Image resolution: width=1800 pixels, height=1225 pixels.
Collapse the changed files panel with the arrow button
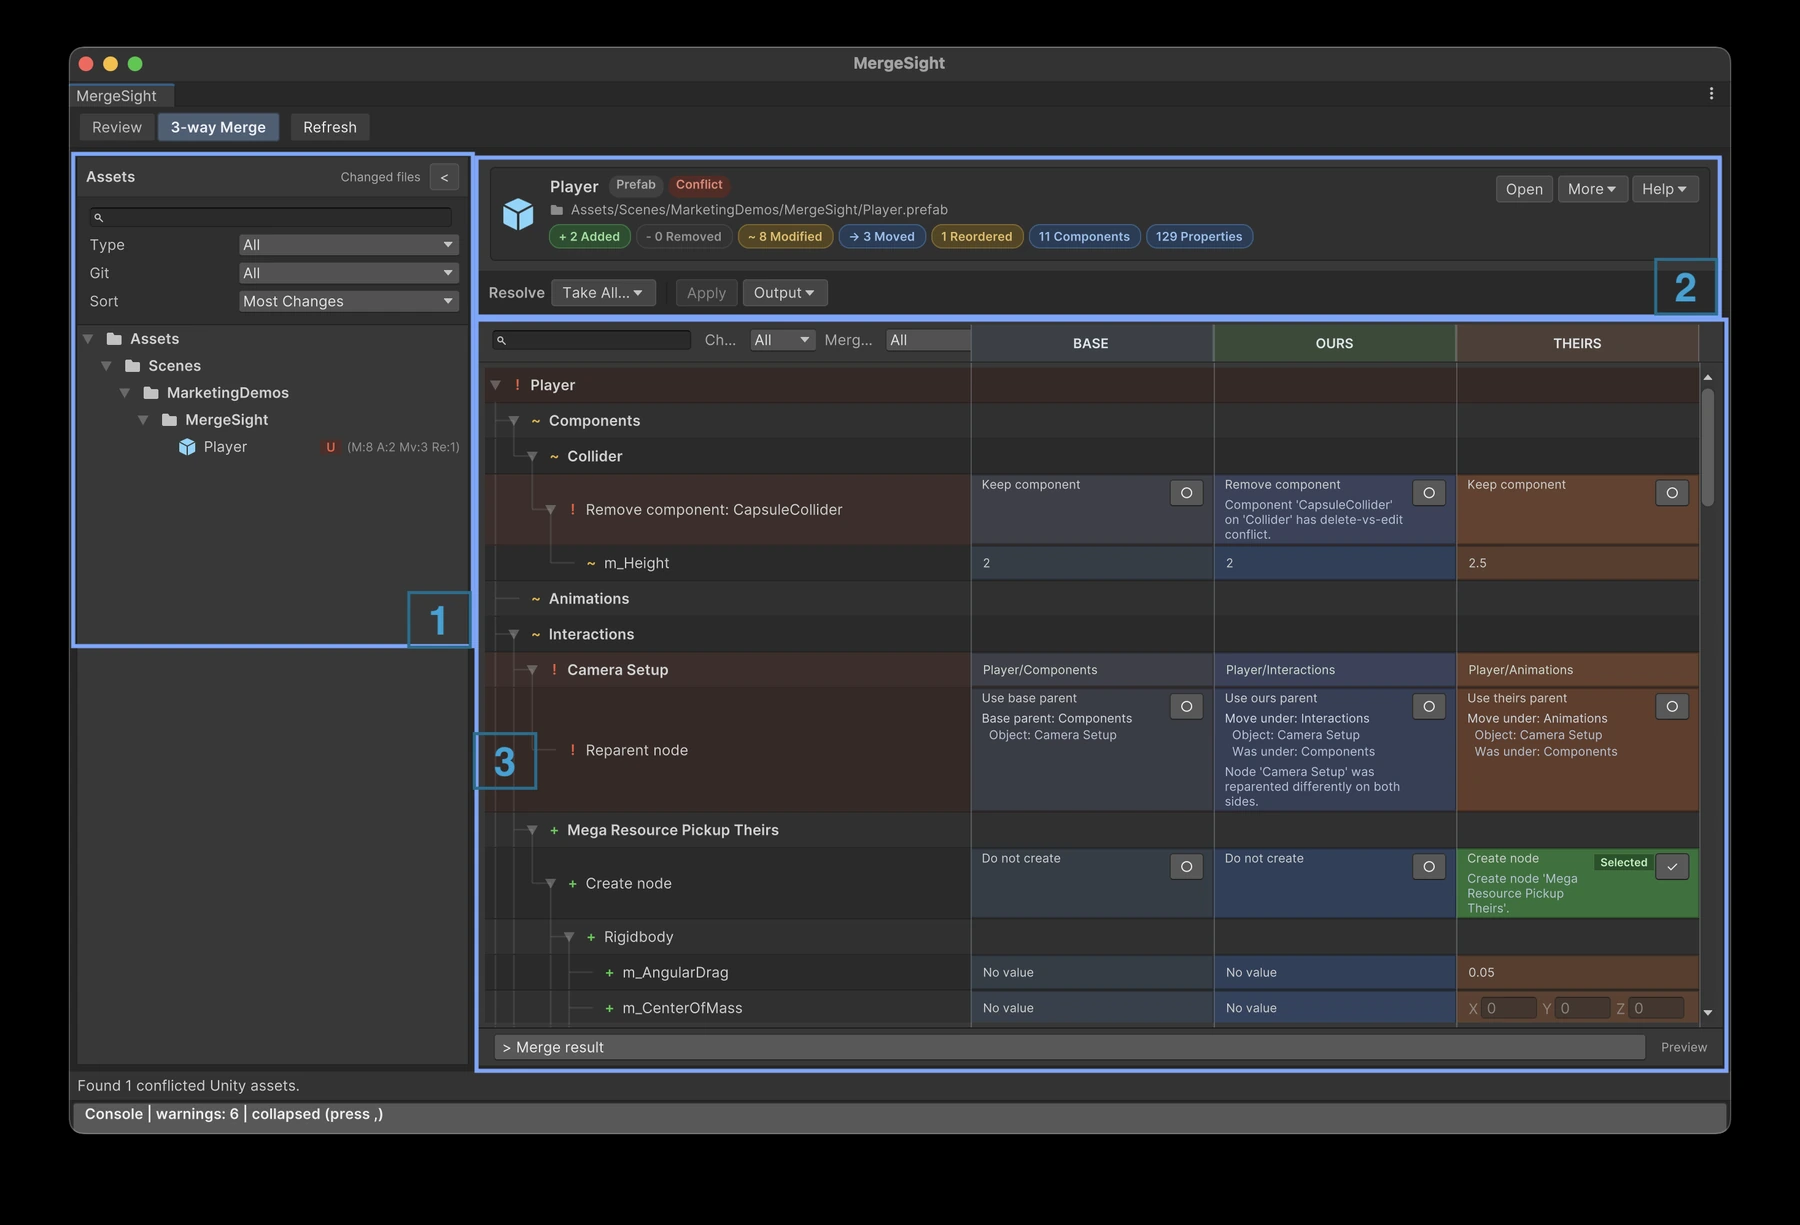pos(444,177)
